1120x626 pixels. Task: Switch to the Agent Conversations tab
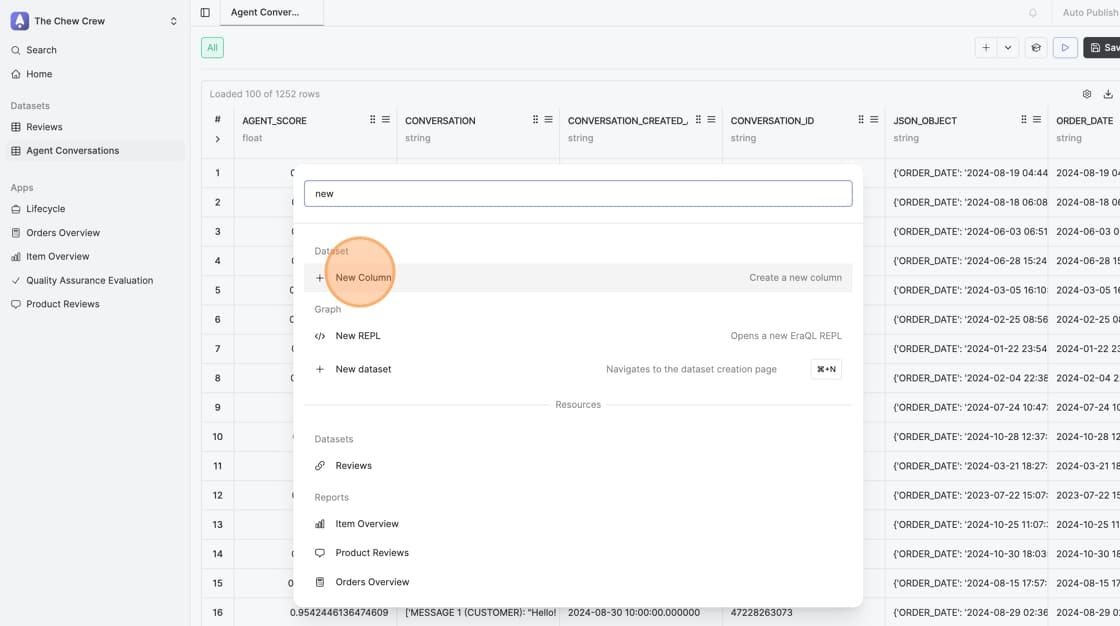[x=265, y=13]
